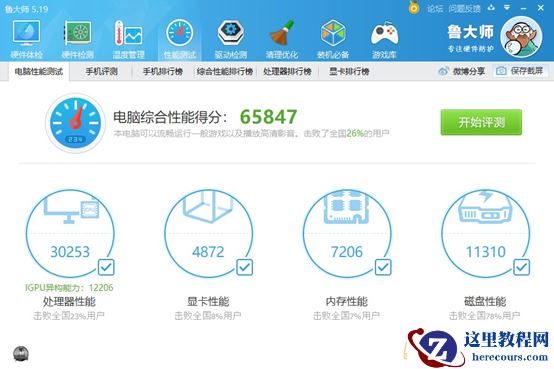Screen dimensions: 554x369
Task: Click the processor score 30253
Action: click(x=70, y=252)
